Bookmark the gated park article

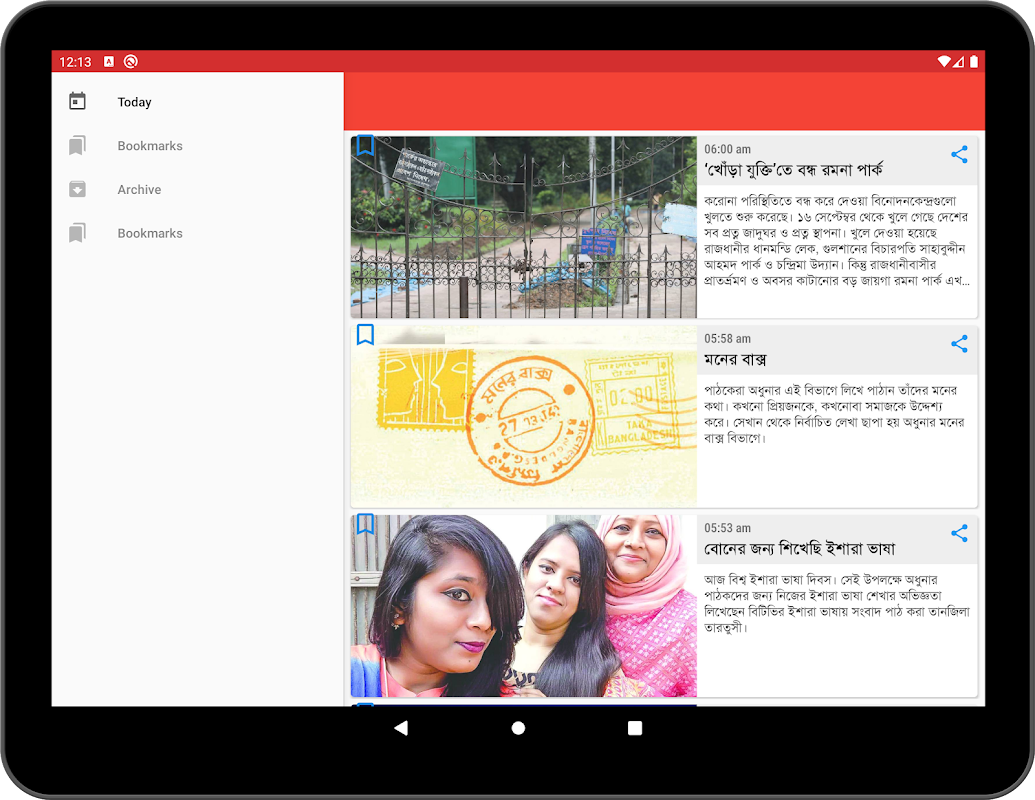point(365,145)
